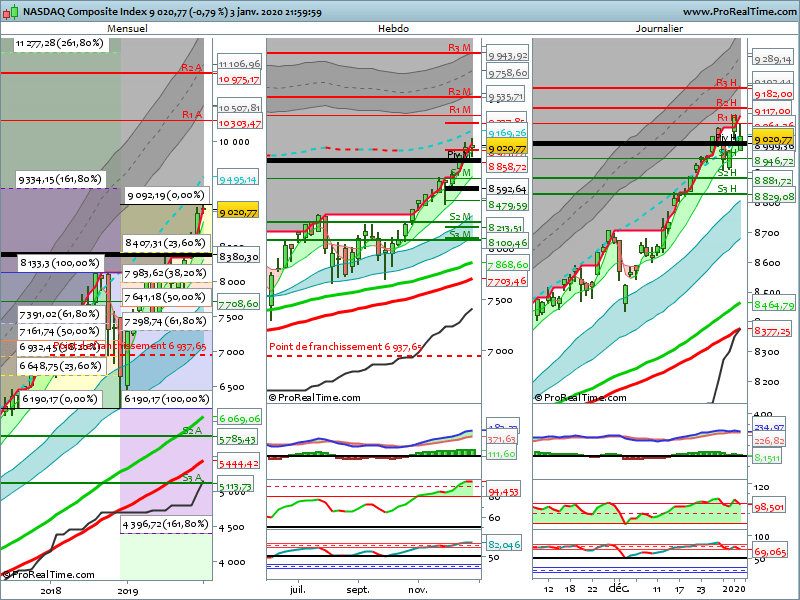Select the R2 A resistance label on the monthly chart

[x=191, y=67]
